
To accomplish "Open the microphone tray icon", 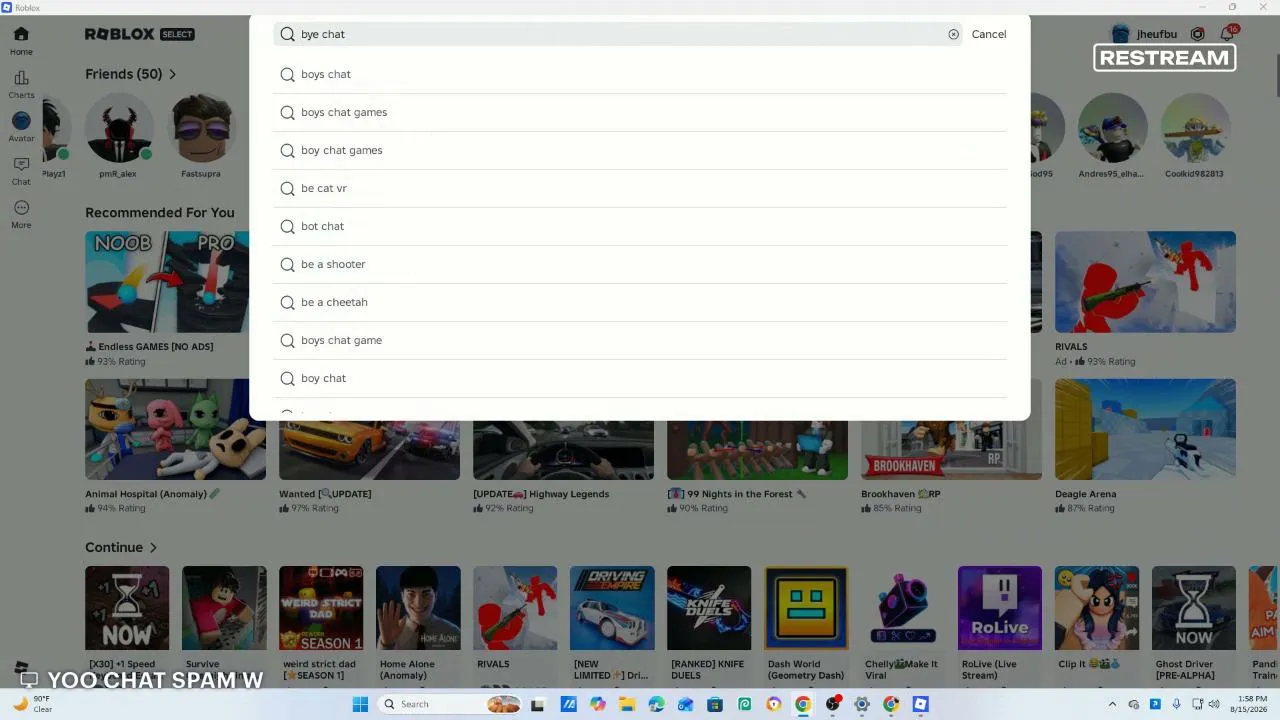I will tap(1176, 704).
